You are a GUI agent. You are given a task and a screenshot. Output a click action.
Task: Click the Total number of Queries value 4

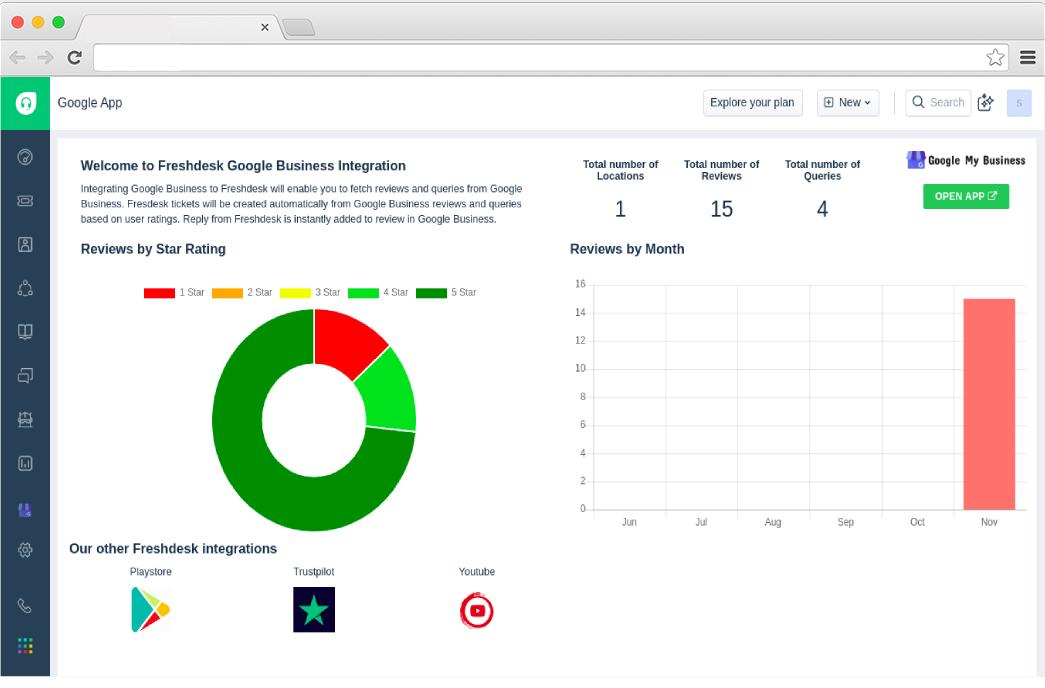click(822, 209)
